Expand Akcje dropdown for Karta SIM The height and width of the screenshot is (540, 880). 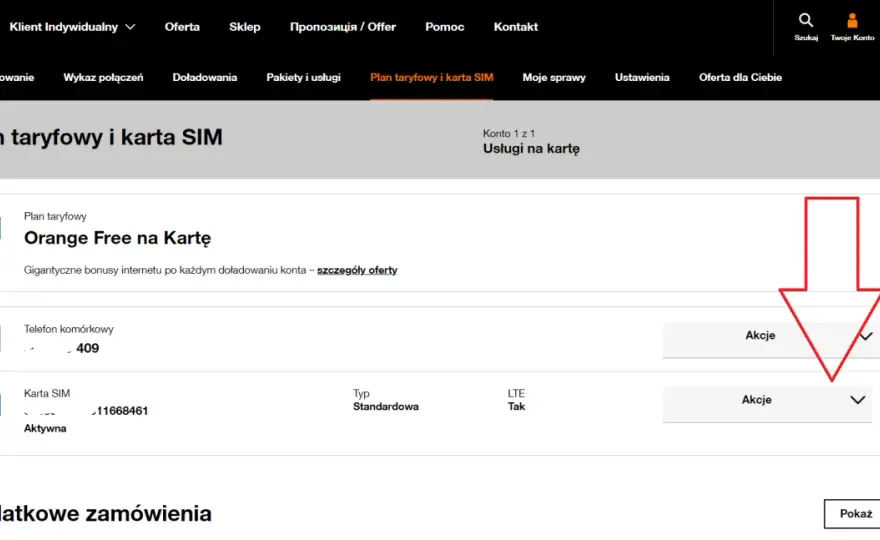pos(767,404)
